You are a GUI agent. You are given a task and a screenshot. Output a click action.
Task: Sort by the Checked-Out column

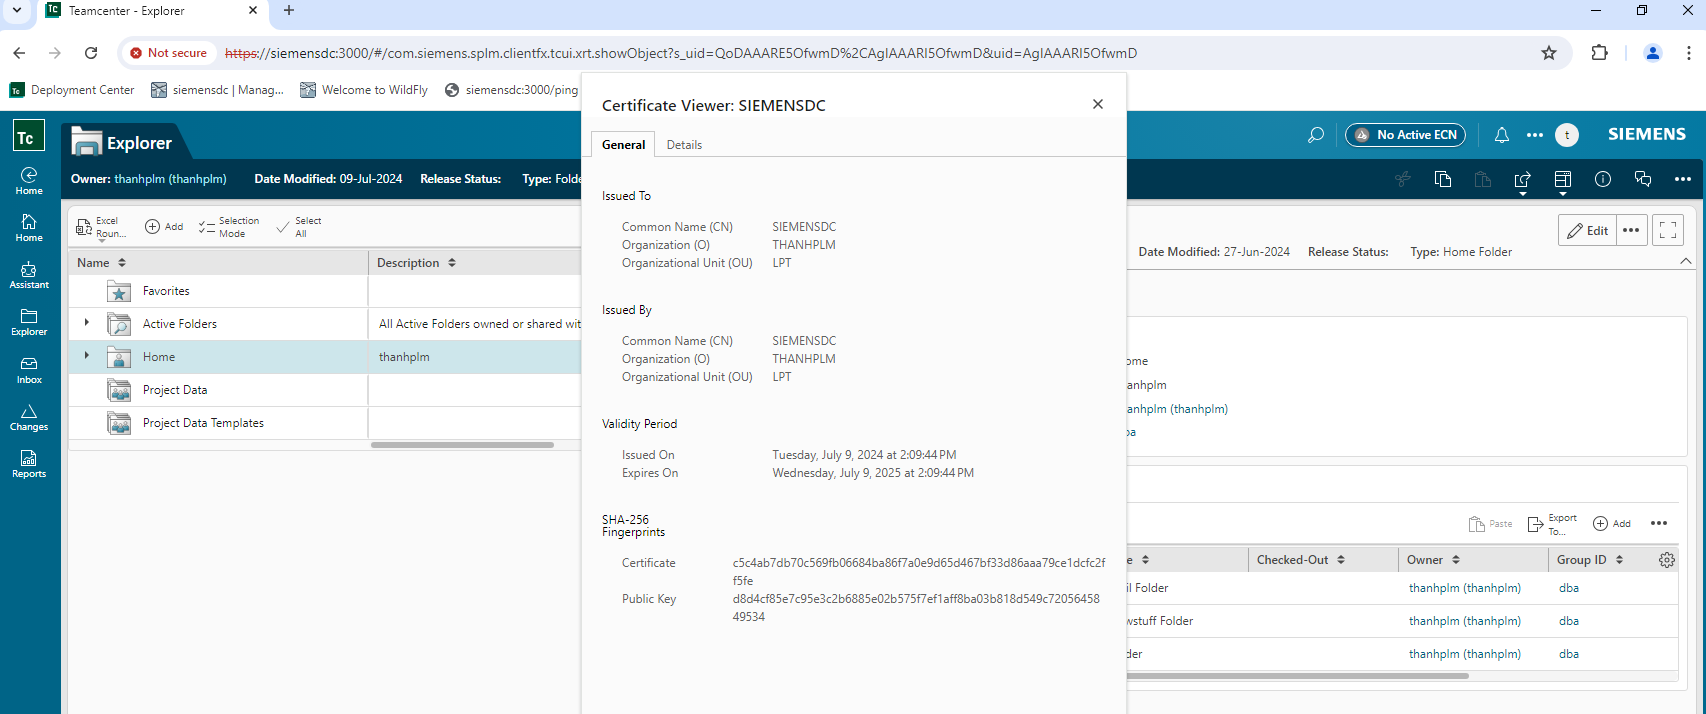[x=1341, y=560]
